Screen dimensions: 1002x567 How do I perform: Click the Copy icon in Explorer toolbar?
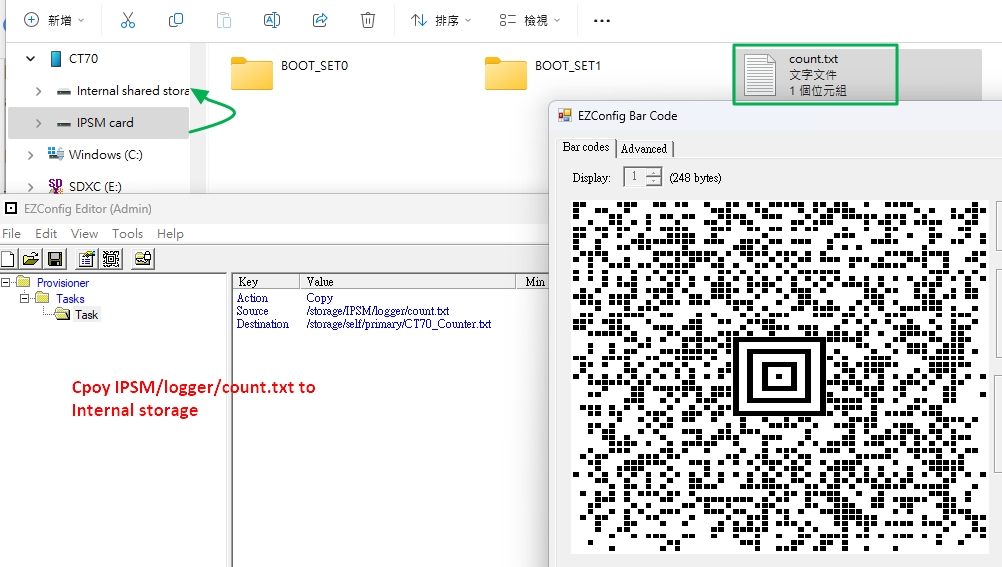(x=176, y=20)
